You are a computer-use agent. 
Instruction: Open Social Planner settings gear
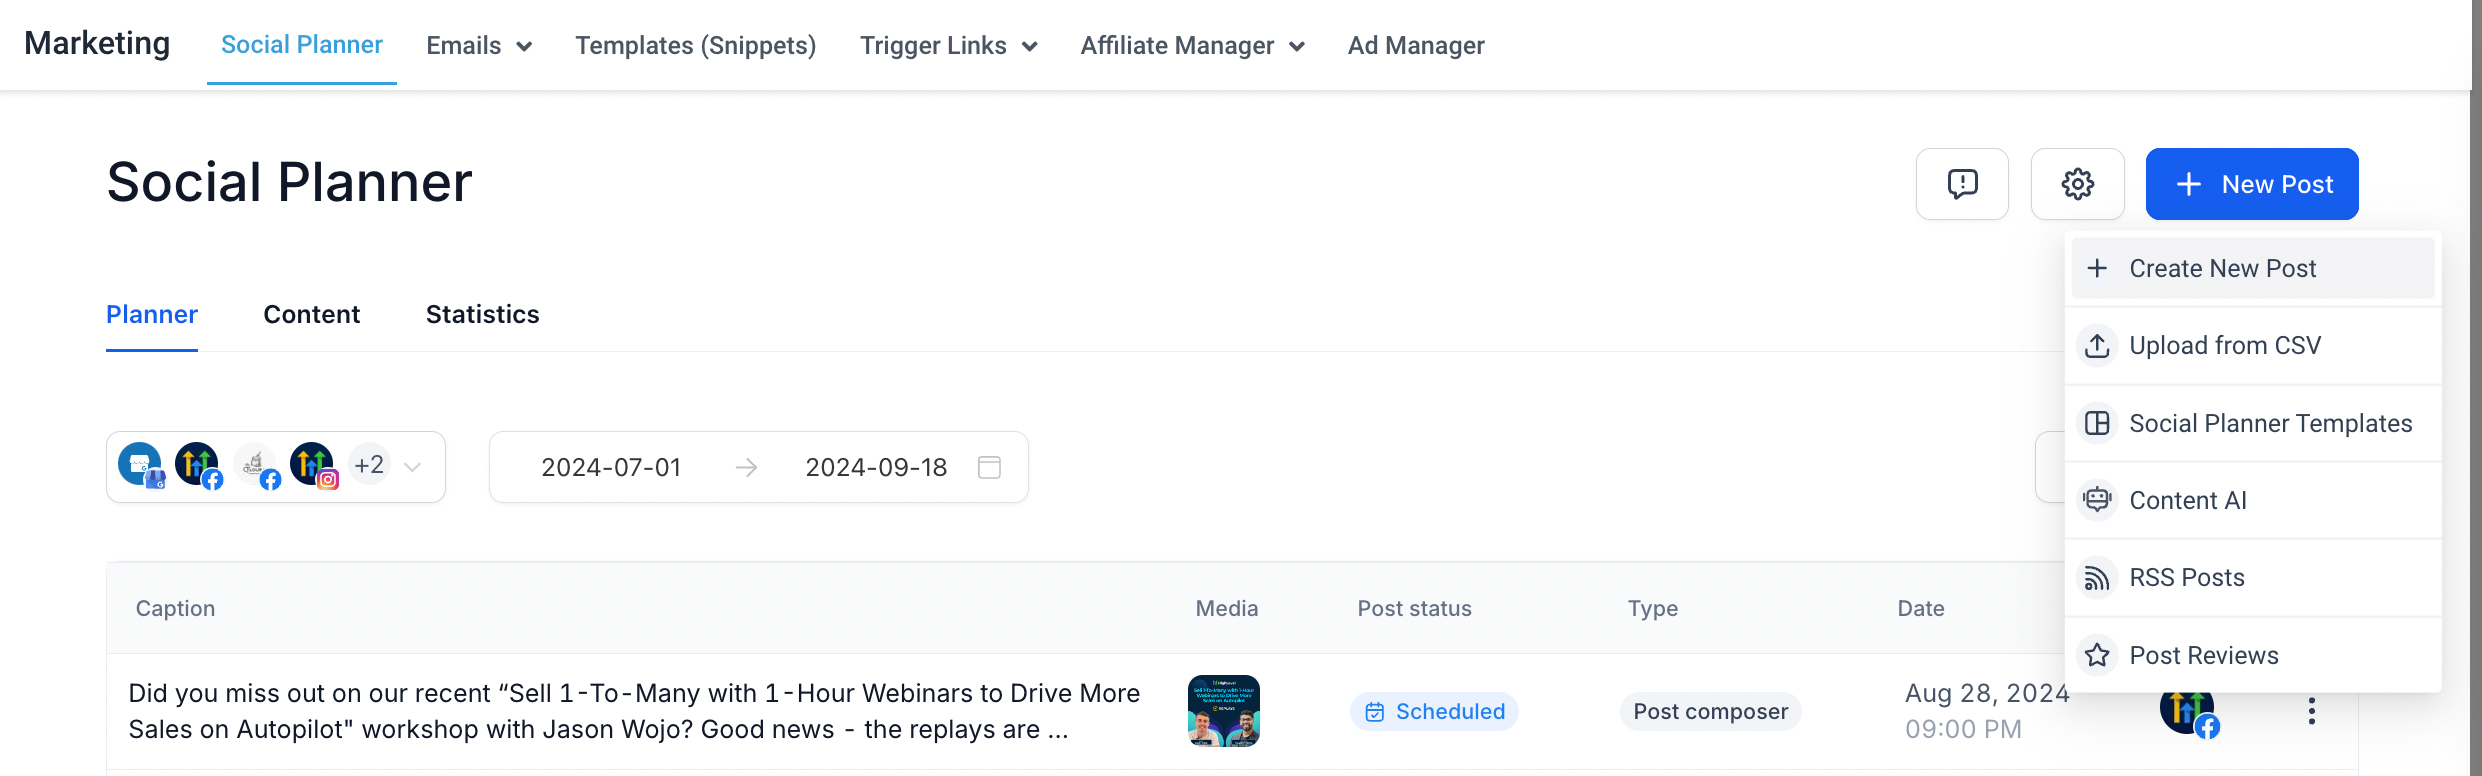pos(2077,184)
